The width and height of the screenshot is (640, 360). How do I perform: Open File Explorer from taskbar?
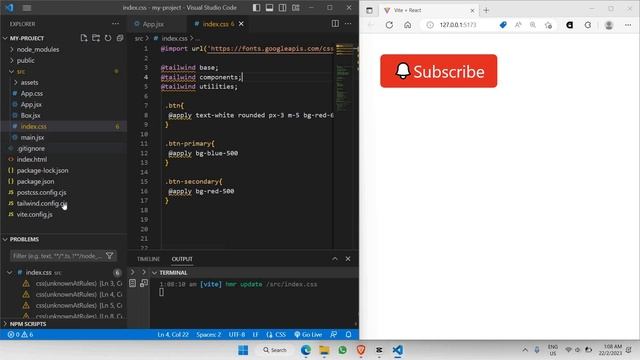coord(324,350)
